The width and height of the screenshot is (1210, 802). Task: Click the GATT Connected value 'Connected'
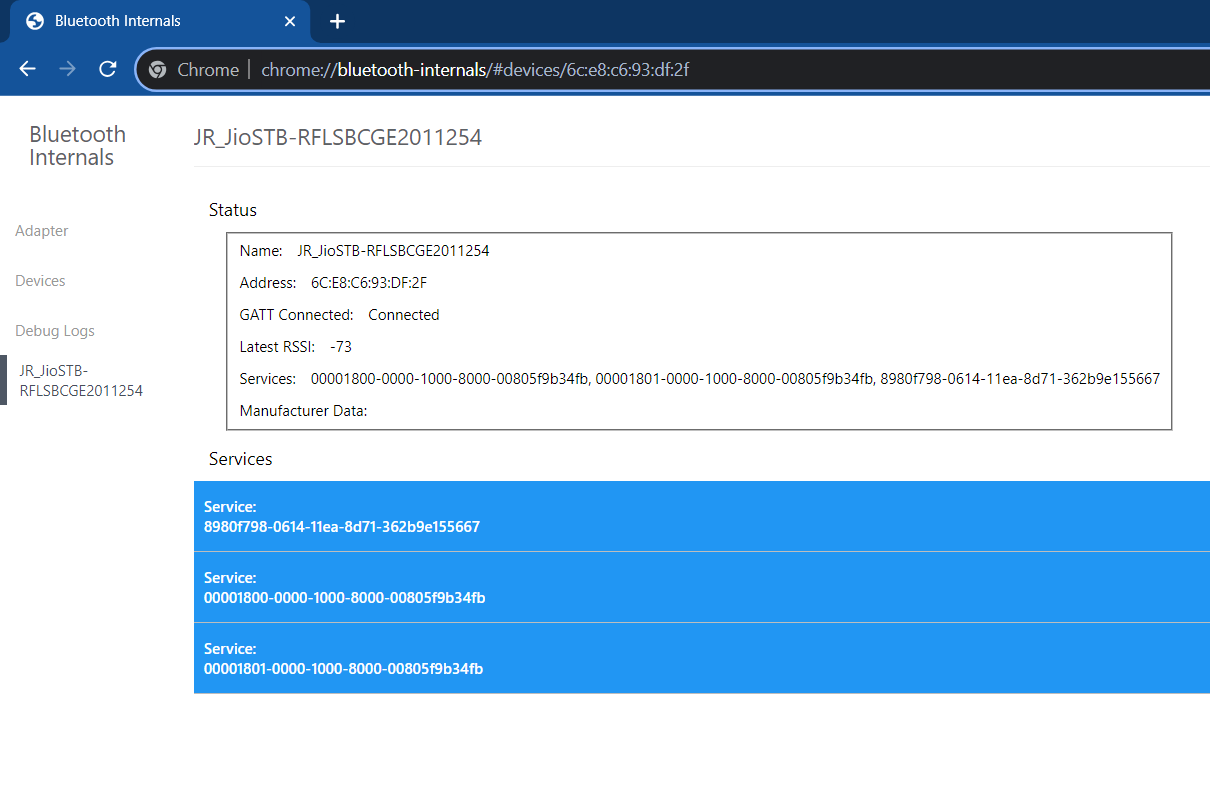click(x=404, y=315)
